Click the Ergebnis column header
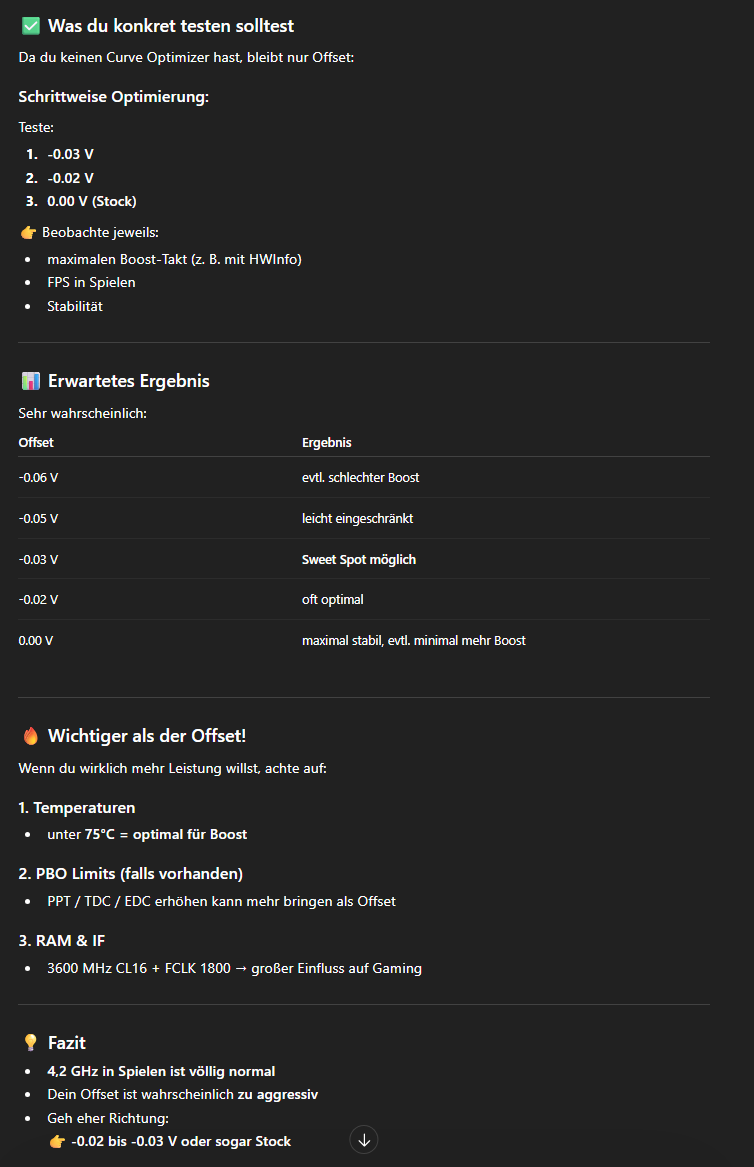The height and width of the screenshot is (1167, 754). pyautogui.click(x=327, y=442)
